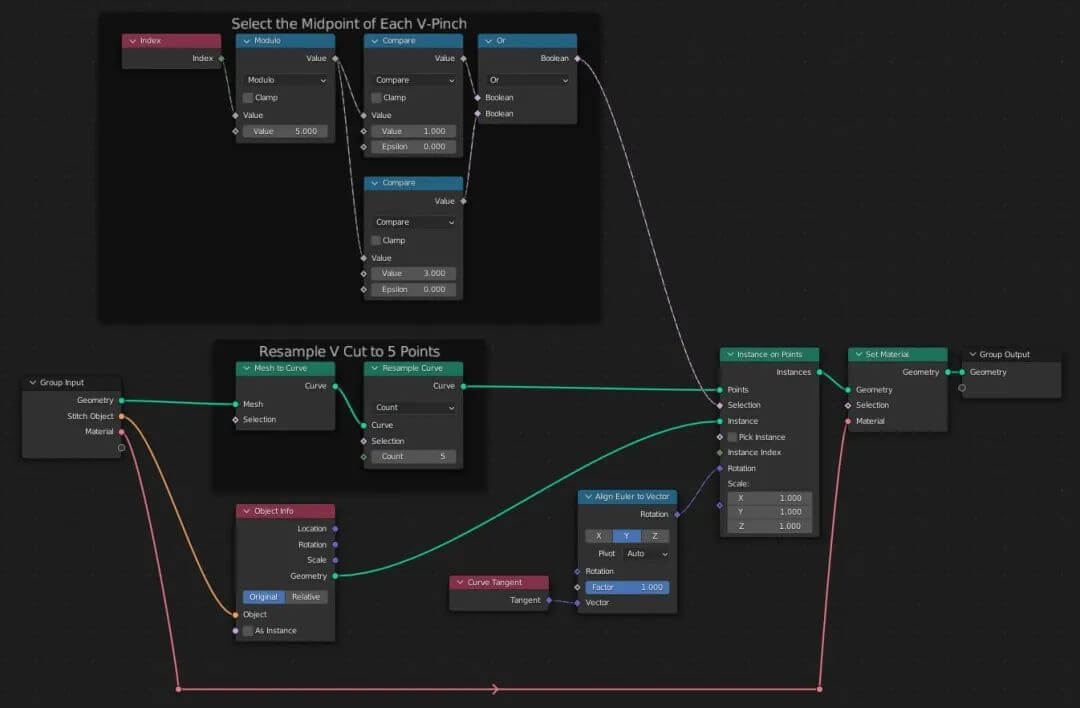This screenshot has width=1080, height=708.
Task: Click Instance on Points Rotation input socket
Action: coord(720,468)
